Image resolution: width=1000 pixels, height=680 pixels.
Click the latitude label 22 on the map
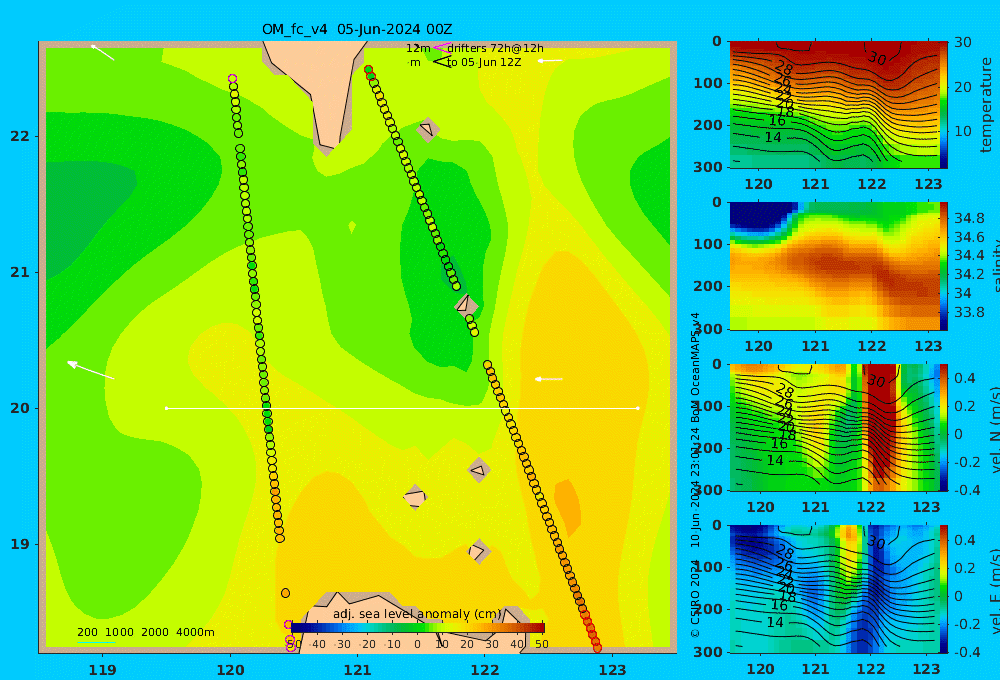(x=20, y=136)
